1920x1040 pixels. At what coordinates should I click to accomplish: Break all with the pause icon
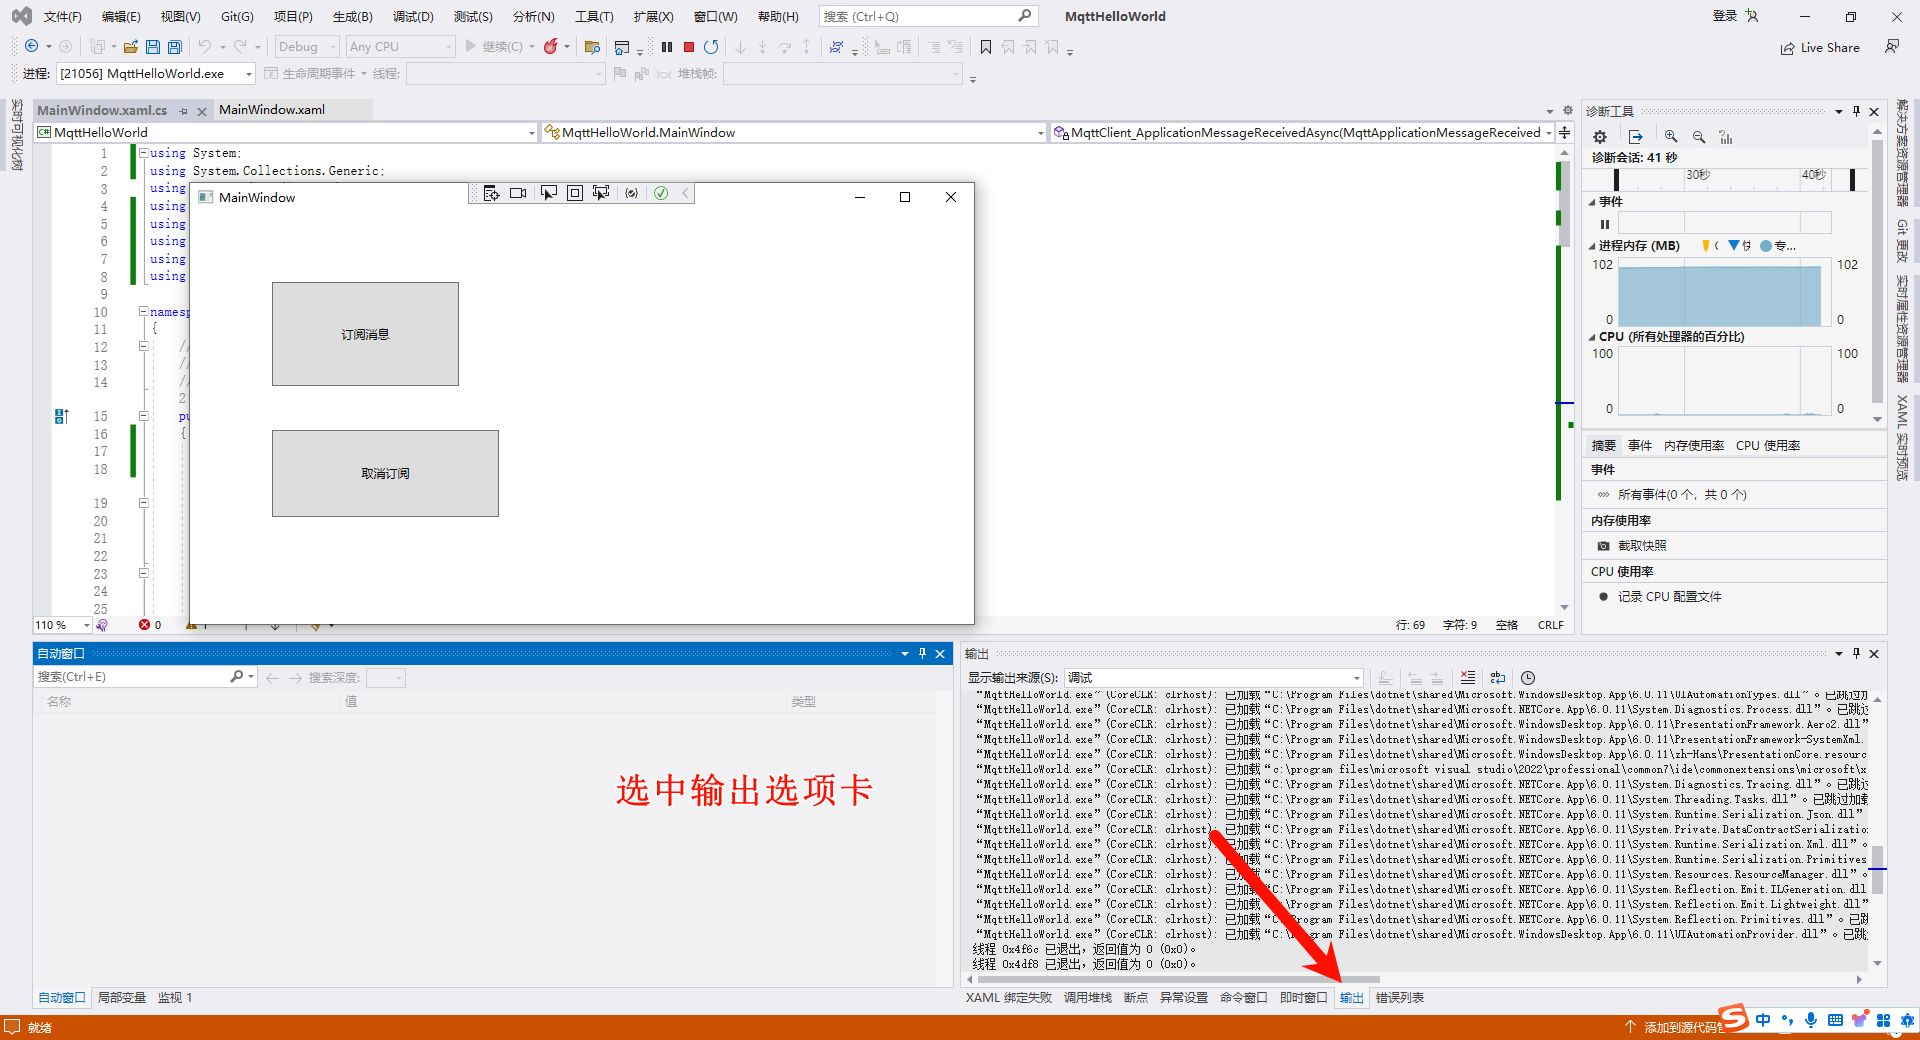click(x=667, y=46)
